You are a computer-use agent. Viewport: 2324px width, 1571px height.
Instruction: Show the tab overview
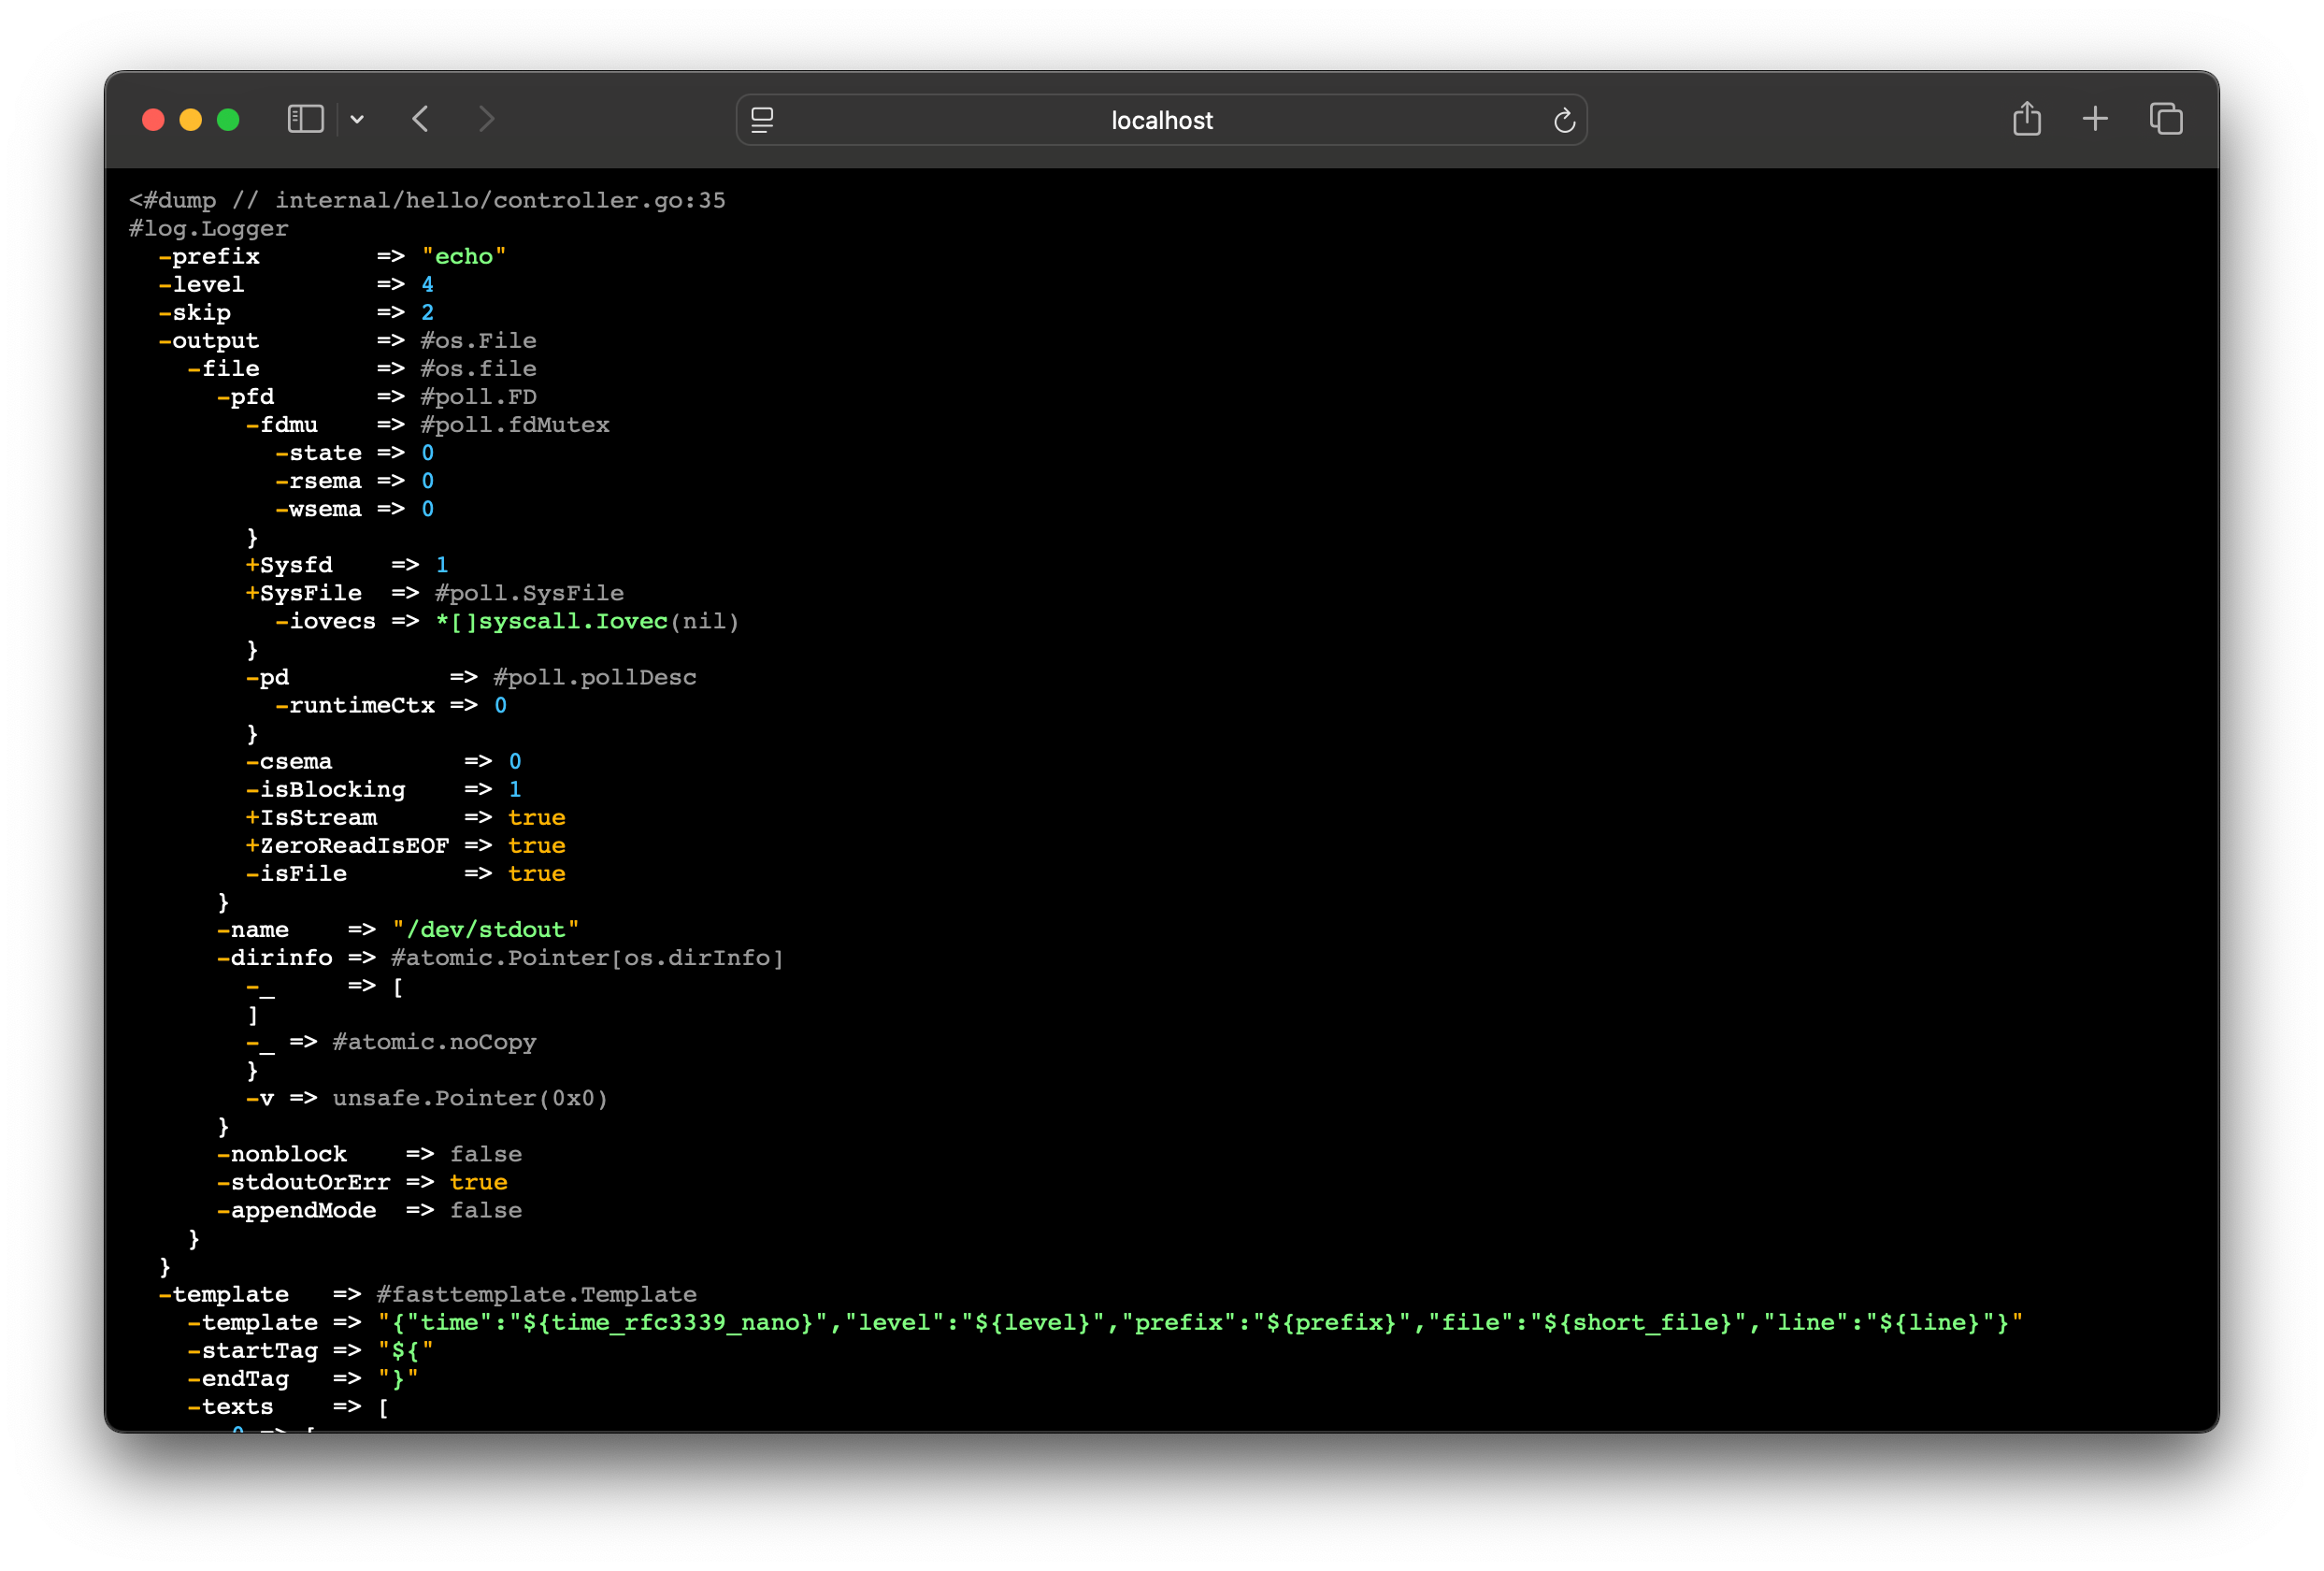click(x=2166, y=118)
